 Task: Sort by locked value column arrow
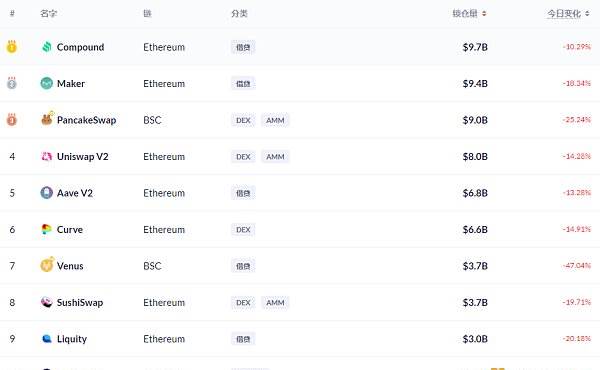tap(484, 14)
